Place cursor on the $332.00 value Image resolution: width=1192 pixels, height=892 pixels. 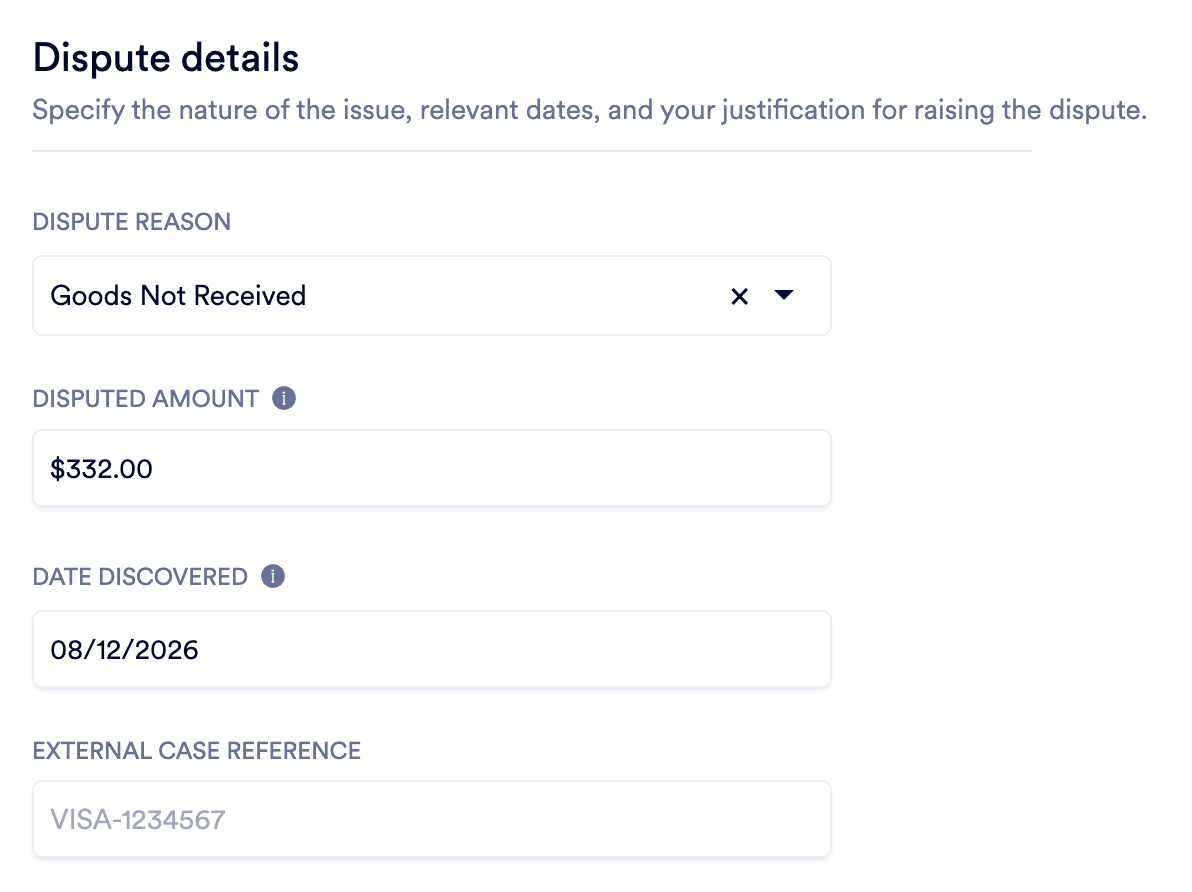pyautogui.click(x=102, y=468)
